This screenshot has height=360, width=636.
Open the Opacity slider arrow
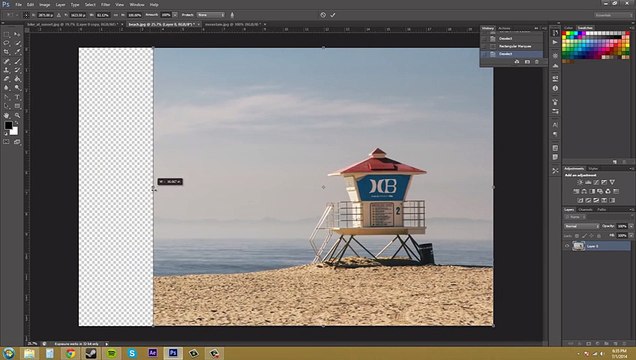point(631,226)
